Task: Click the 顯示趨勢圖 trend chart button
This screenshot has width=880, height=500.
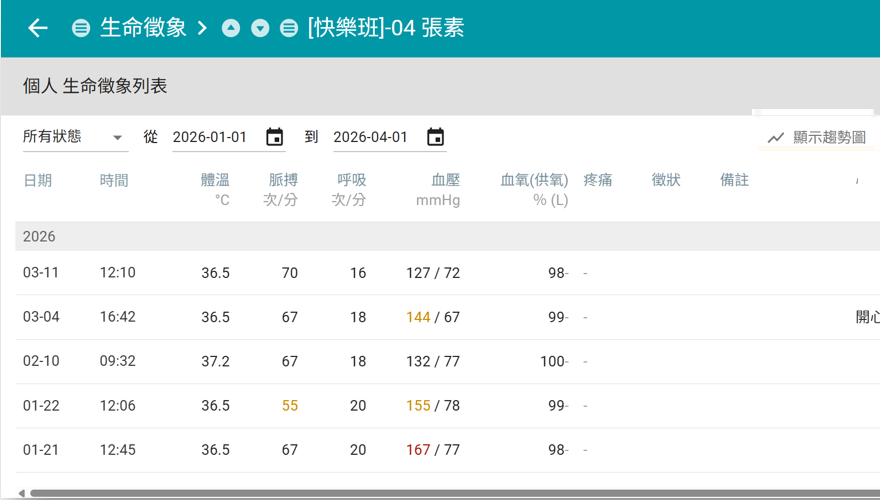Action: coord(817,137)
